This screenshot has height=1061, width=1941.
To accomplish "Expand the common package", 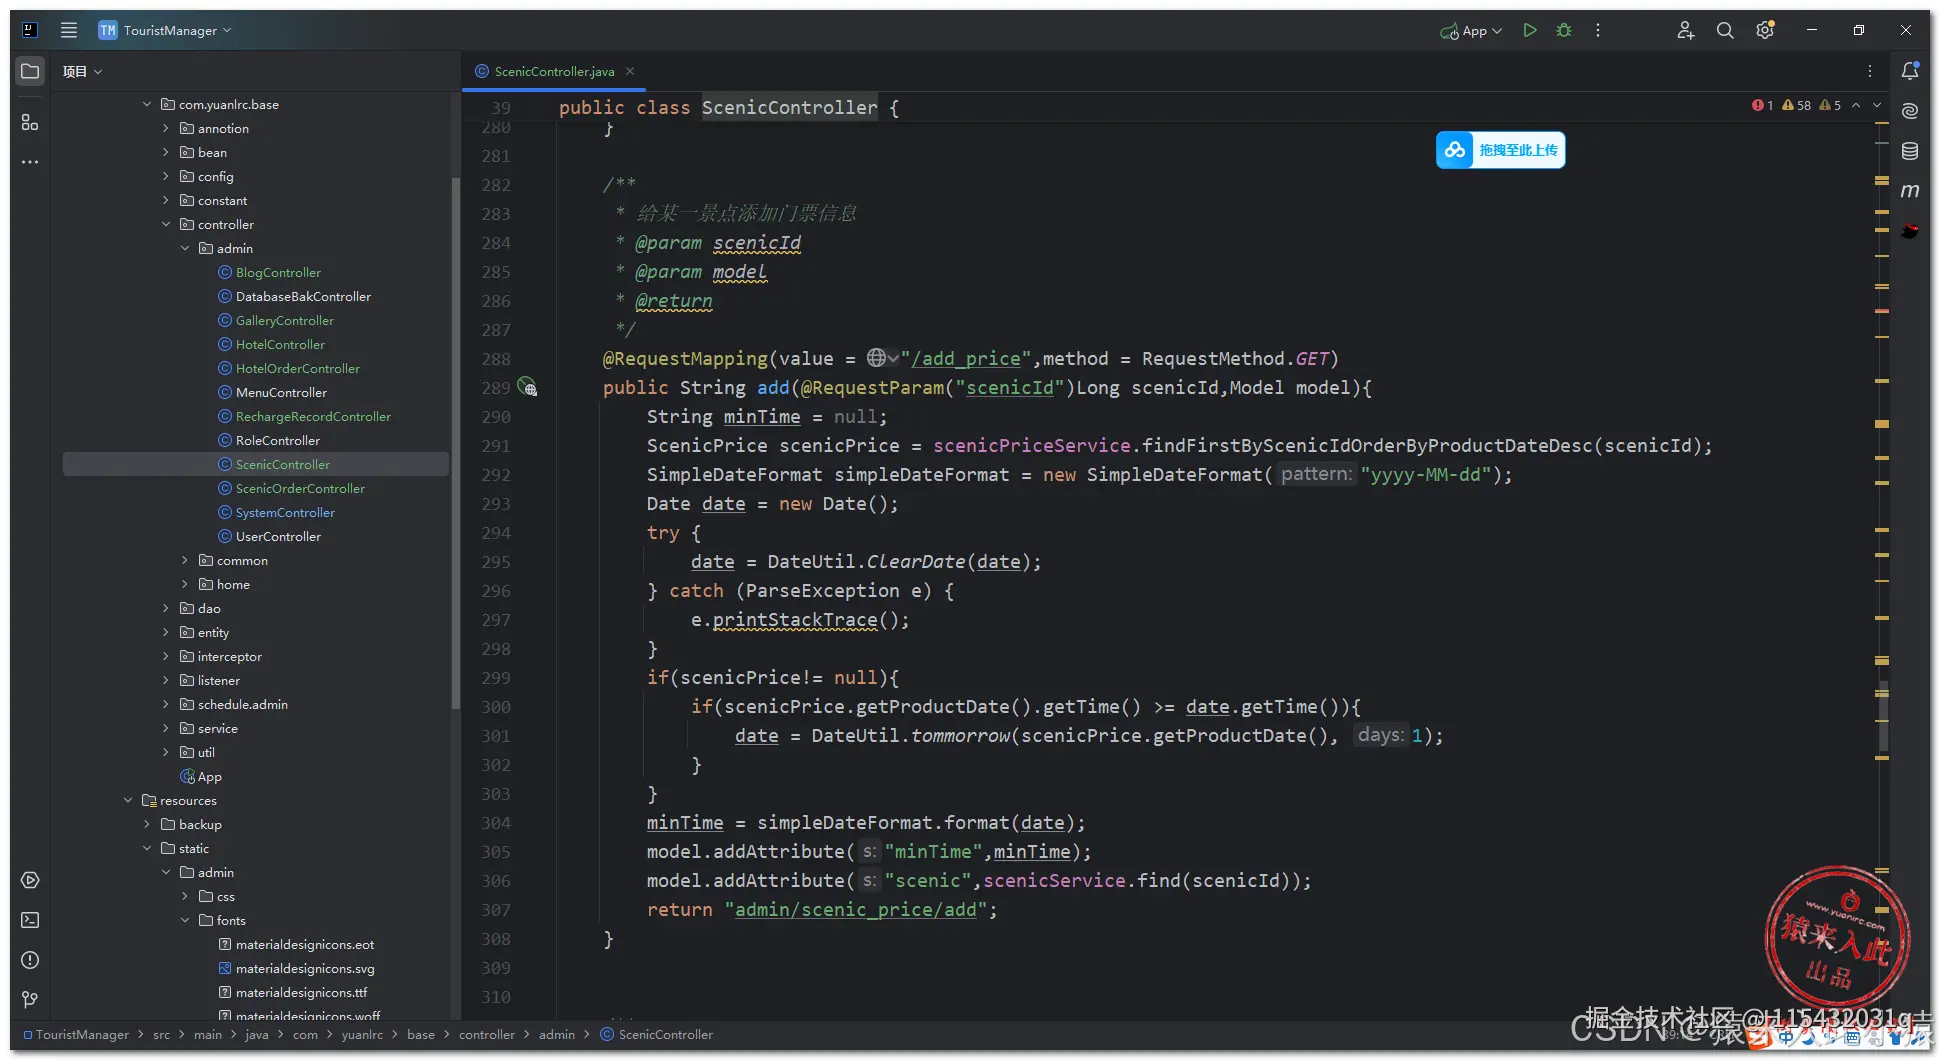I will click(185, 560).
